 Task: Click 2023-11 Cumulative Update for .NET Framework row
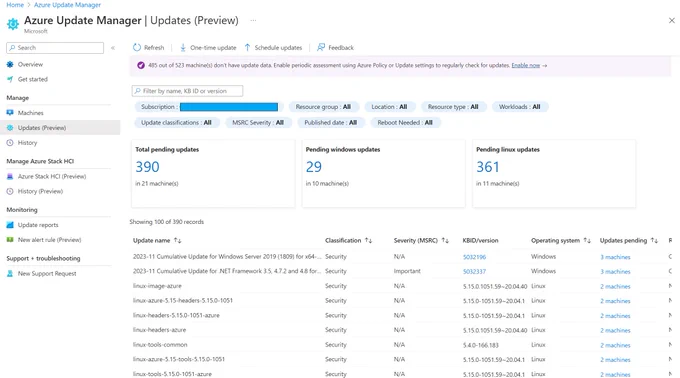[x=227, y=271]
